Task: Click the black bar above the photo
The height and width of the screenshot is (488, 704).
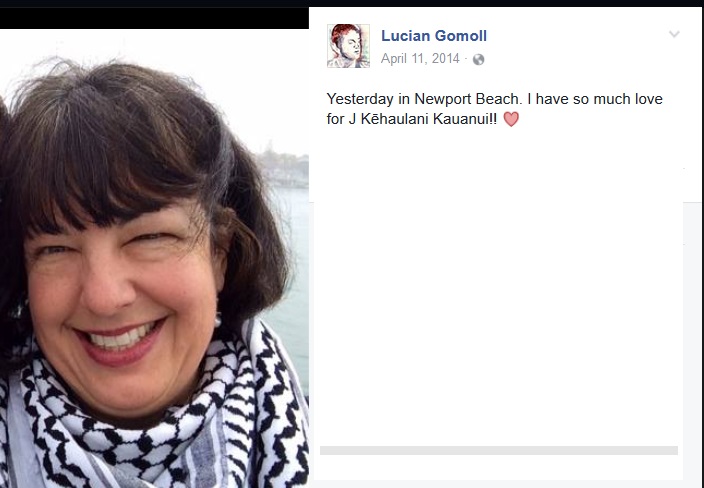Action: pyautogui.click(x=154, y=18)
